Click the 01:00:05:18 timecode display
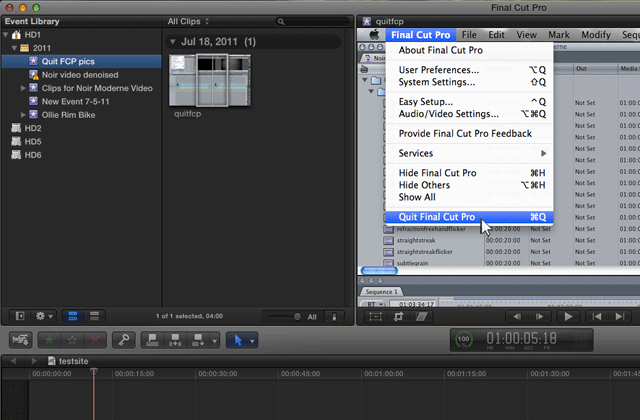Image resolution: width=640 pixels, height=420 pixels. tap(521, 338)
